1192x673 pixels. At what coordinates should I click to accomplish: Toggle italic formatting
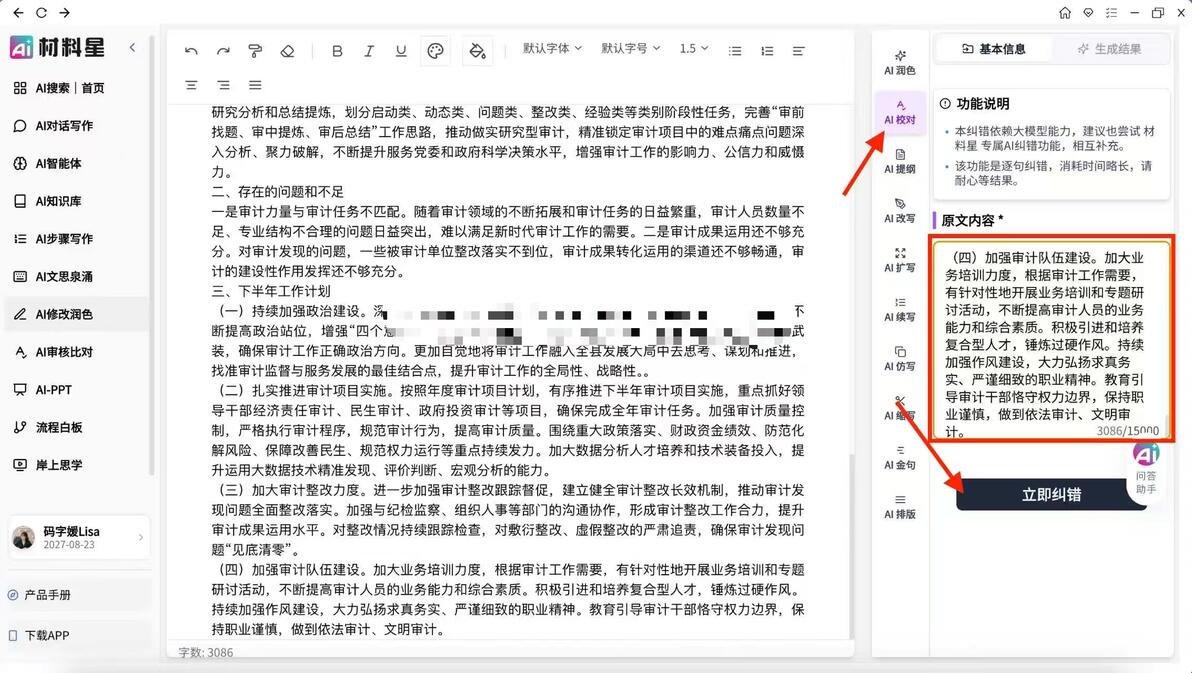369,51
